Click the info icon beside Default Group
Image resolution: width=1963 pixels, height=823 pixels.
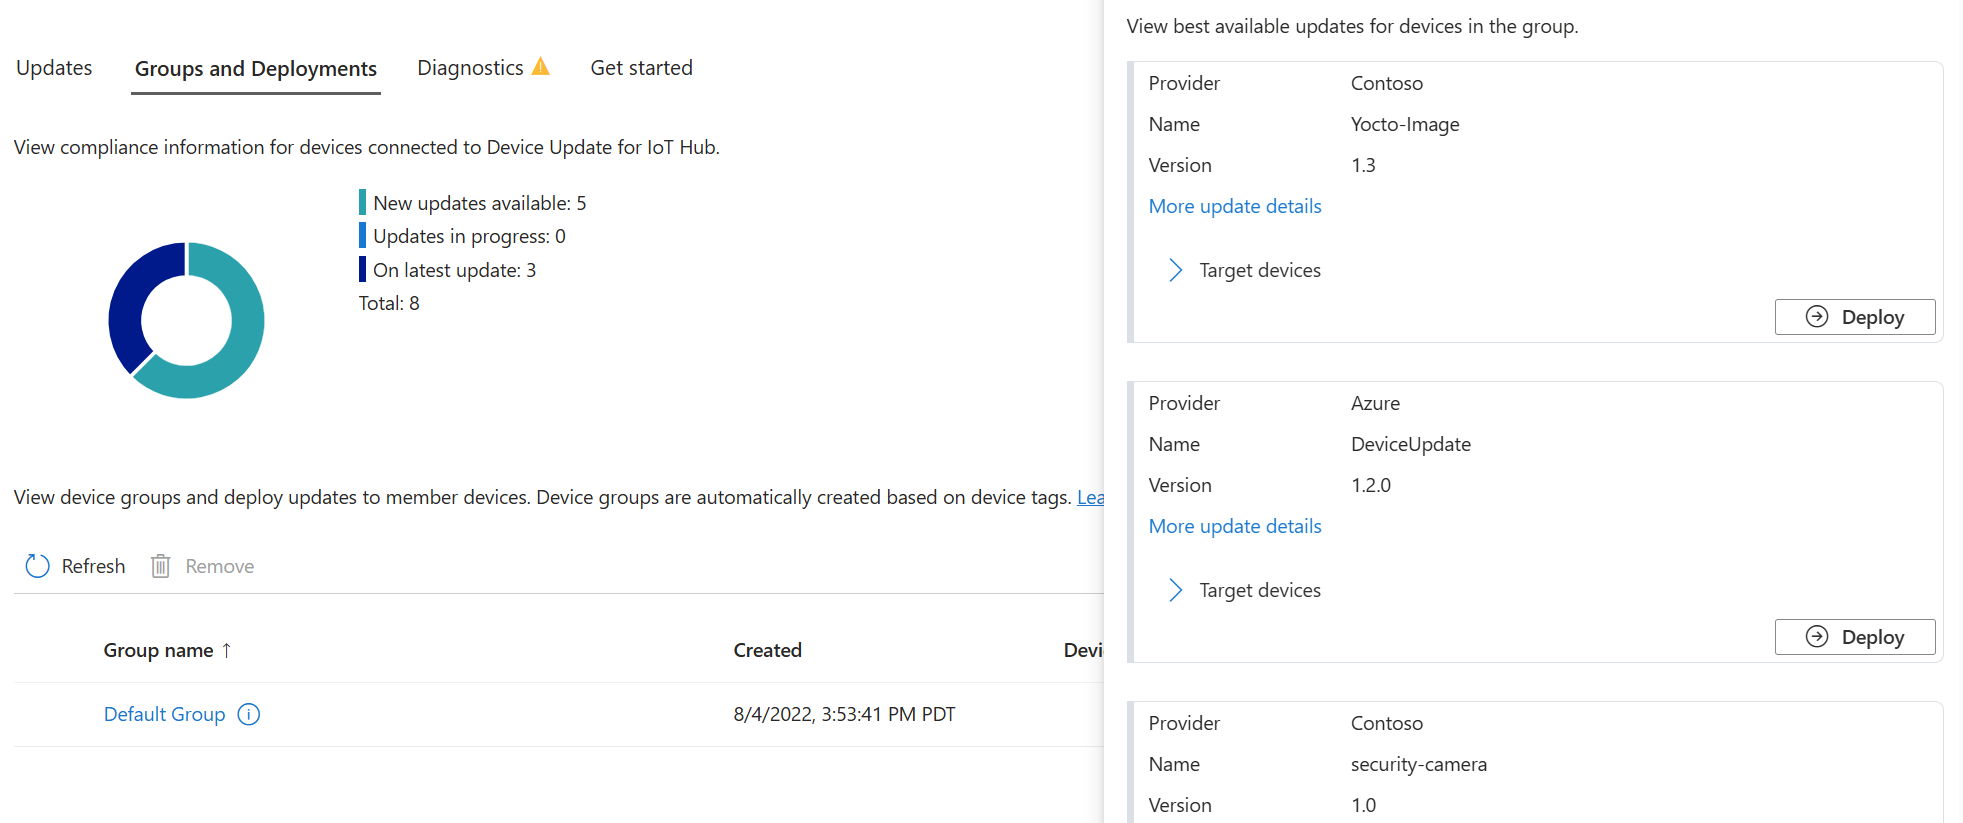pyautogui.click(x=249, y=714)
